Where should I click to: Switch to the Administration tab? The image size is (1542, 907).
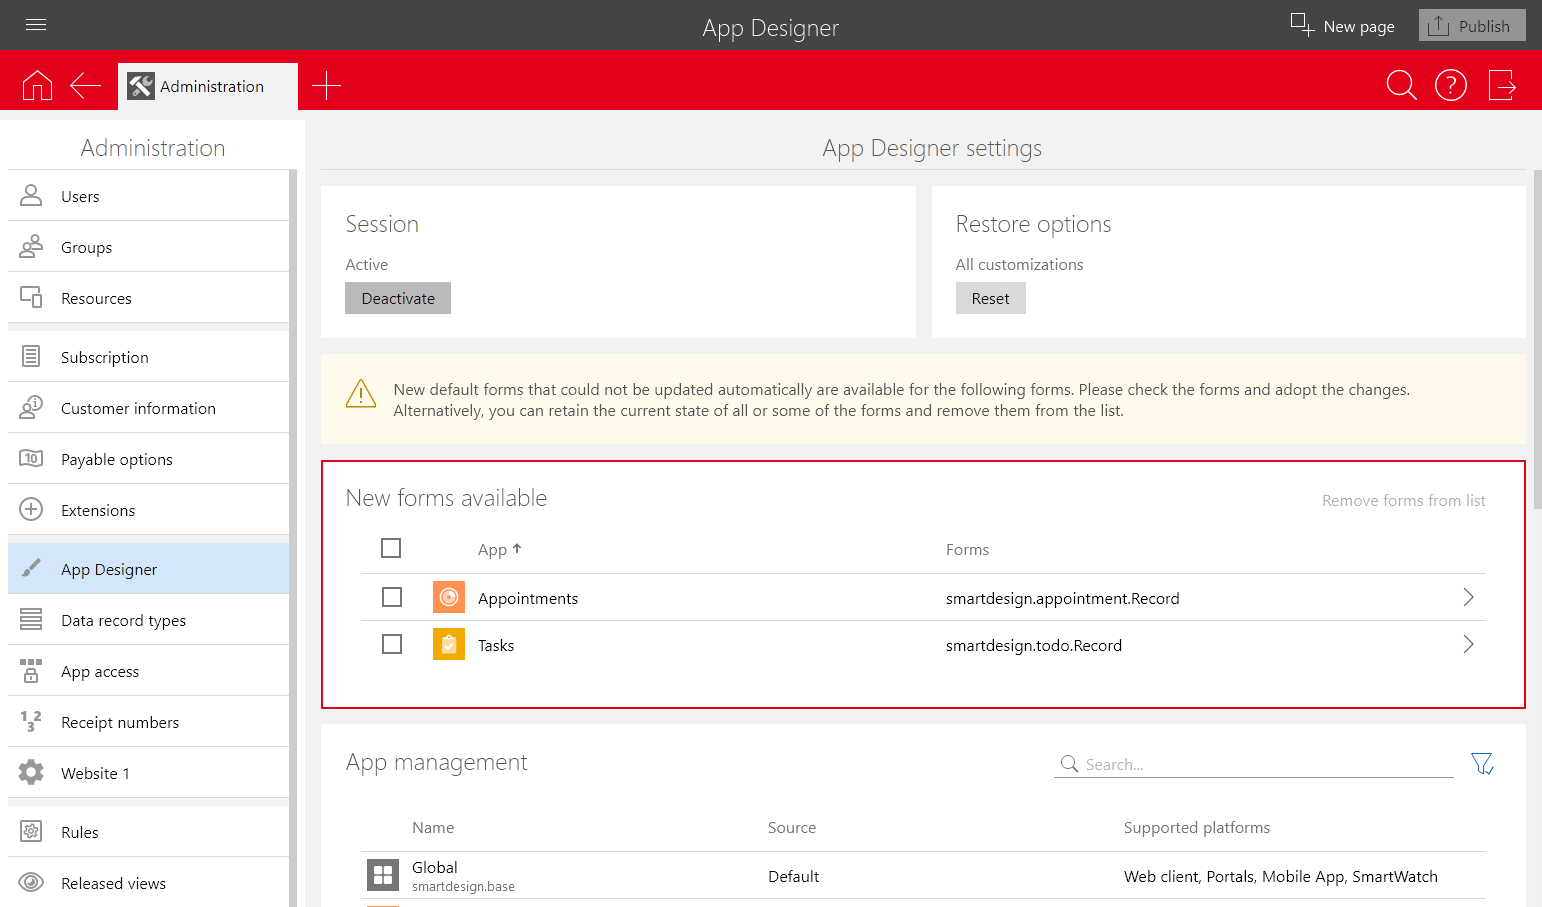[208, 87]
